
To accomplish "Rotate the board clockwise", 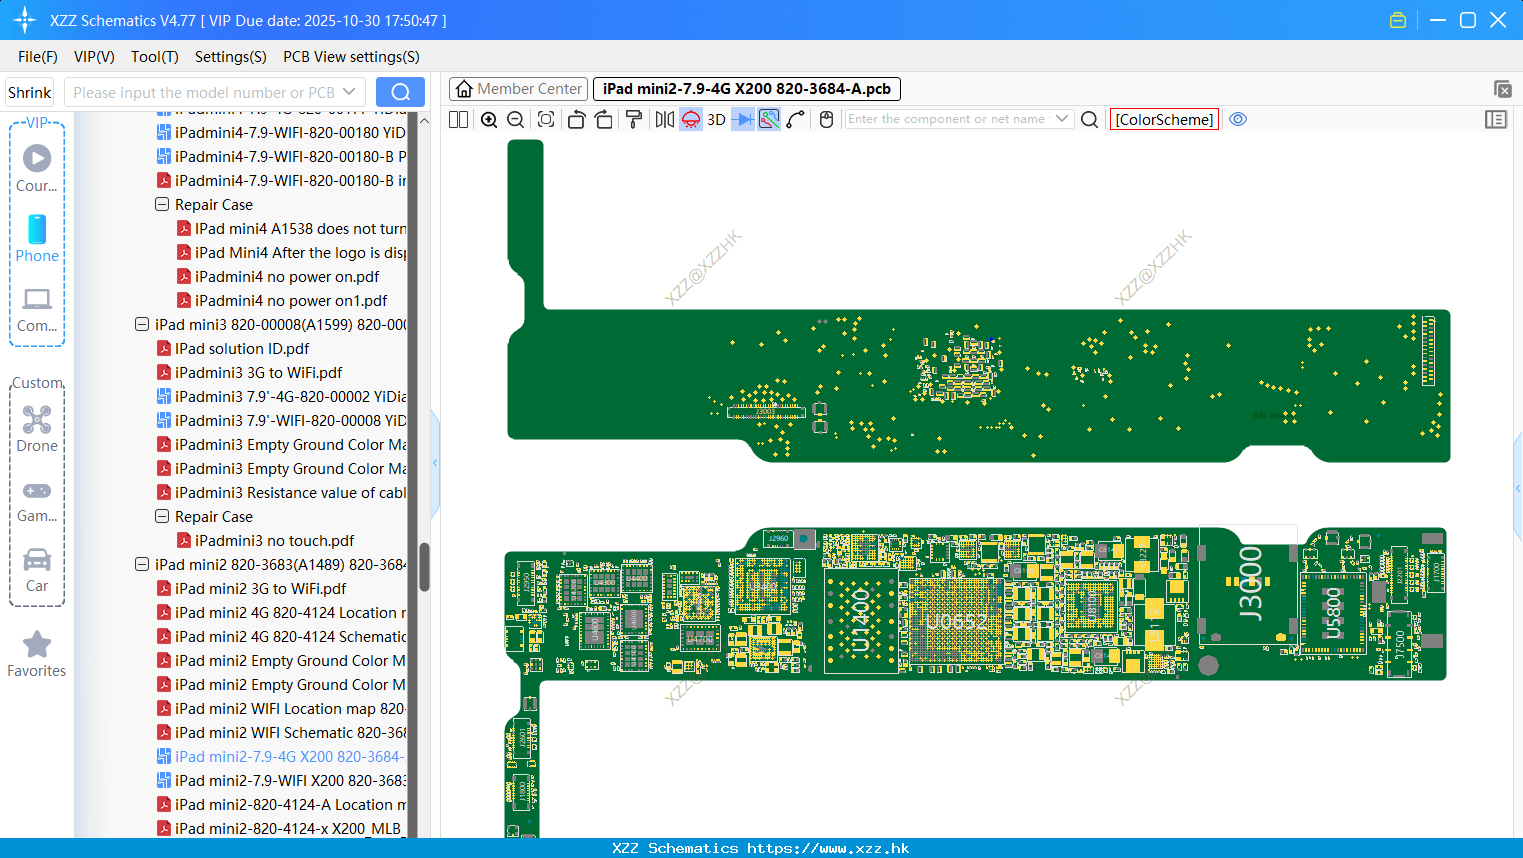I will click(604, 119).
